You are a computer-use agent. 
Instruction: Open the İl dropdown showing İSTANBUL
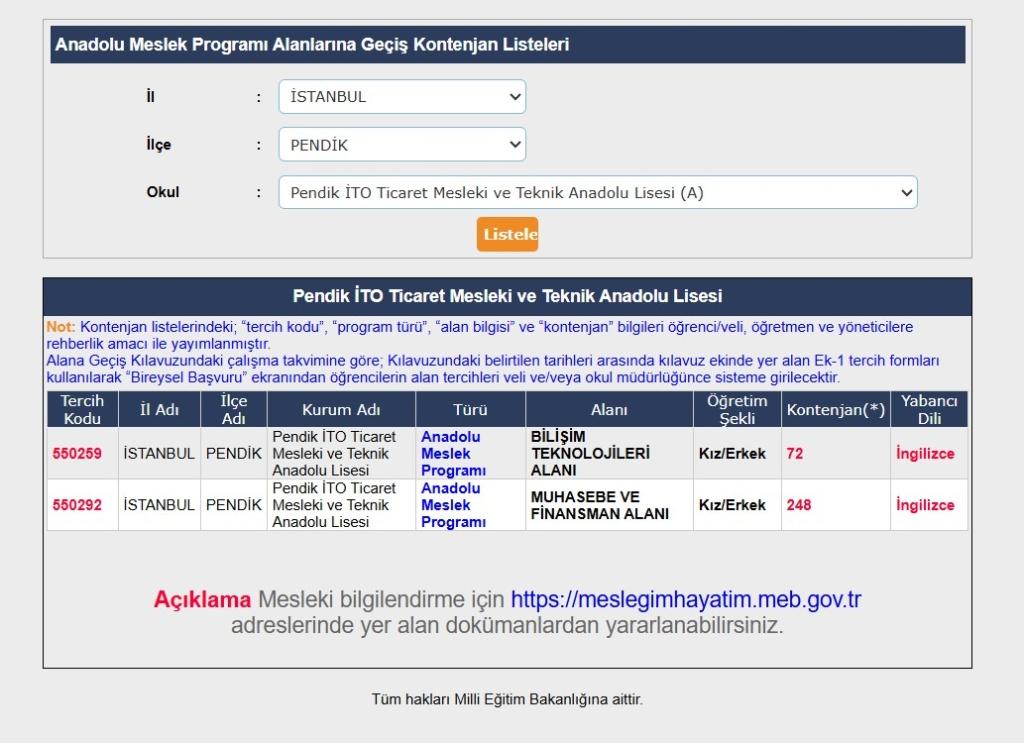(x=401, y=97)
